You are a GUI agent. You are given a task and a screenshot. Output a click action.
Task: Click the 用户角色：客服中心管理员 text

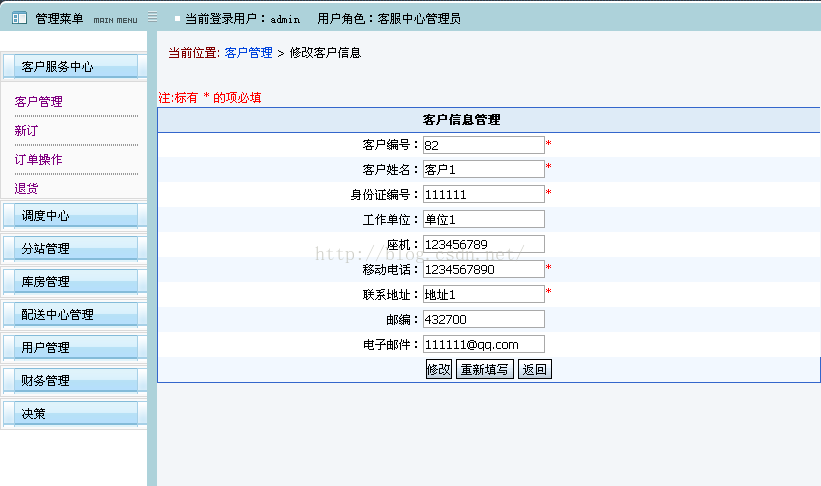[389, 19]
